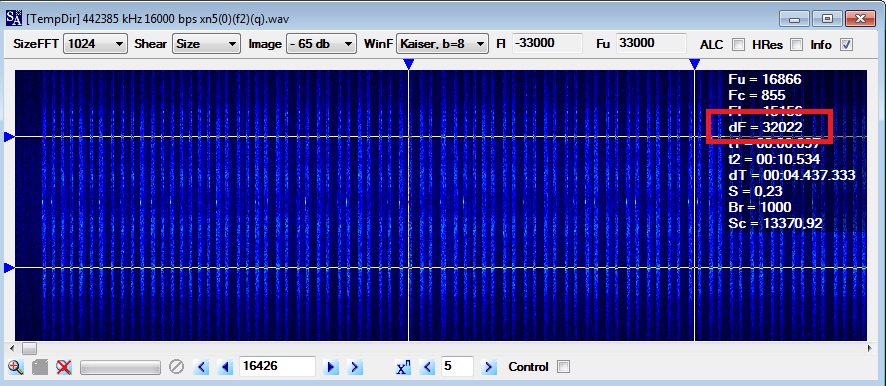Viewport: 886px width, 386px height.
Task: Minimize the spectrum analyzer window
Action: point(794,19)
